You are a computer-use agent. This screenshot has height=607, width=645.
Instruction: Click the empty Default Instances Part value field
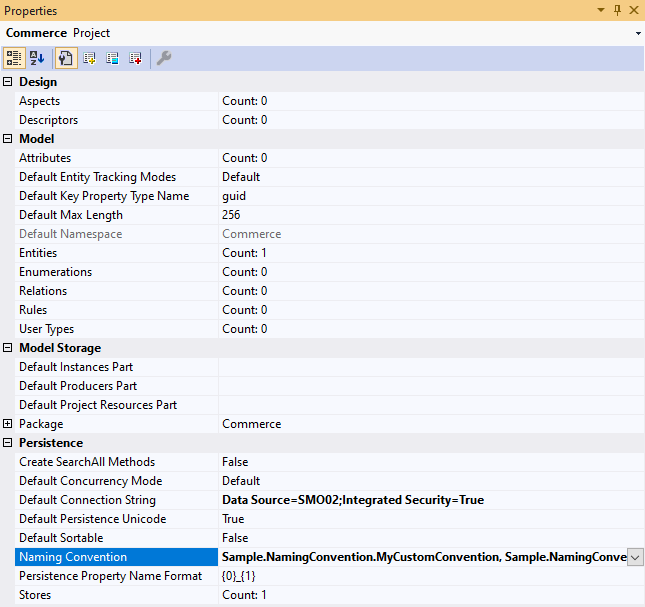coord(431,367)
